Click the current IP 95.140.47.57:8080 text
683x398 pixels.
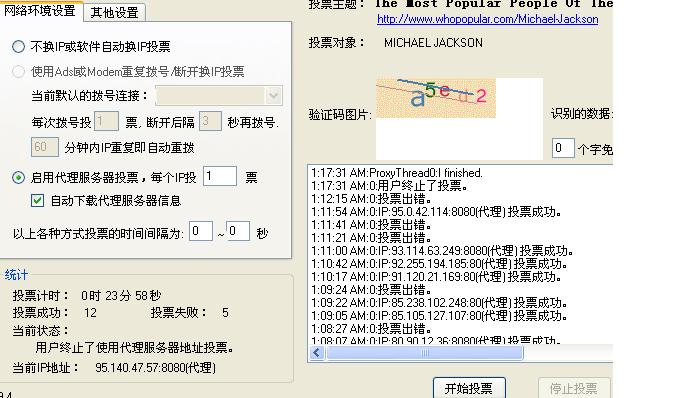[x=156, y=368]
